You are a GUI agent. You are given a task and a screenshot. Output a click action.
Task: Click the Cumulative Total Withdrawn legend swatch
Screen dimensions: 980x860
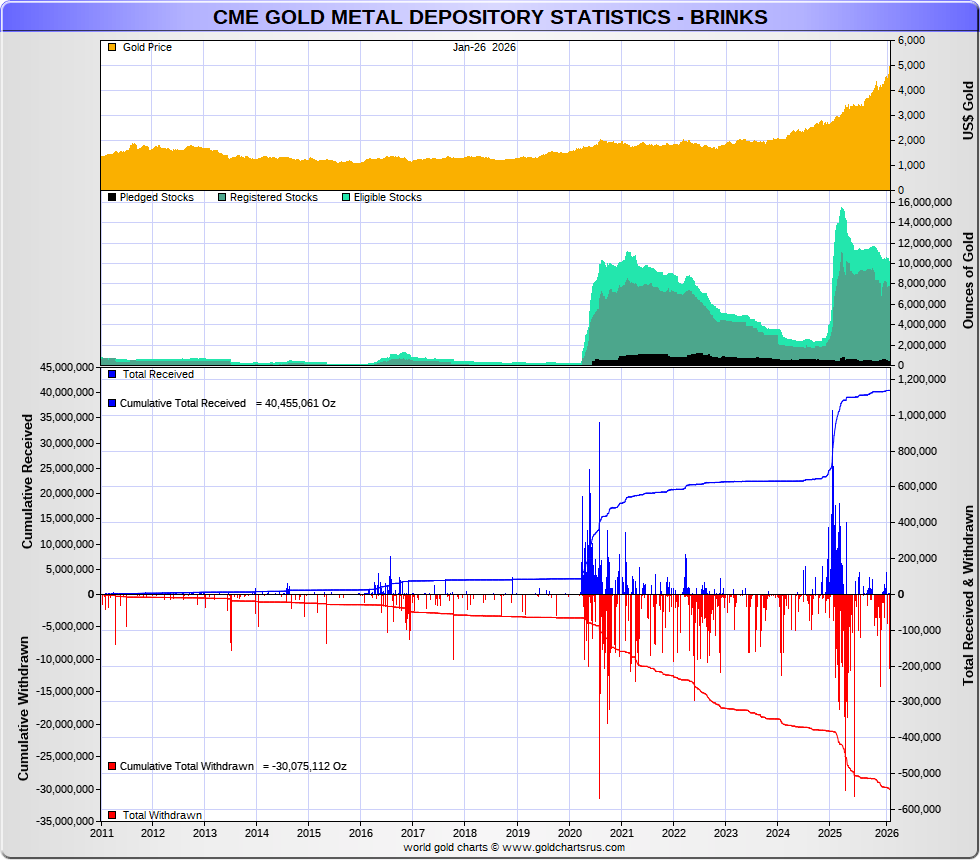(112, 766)
